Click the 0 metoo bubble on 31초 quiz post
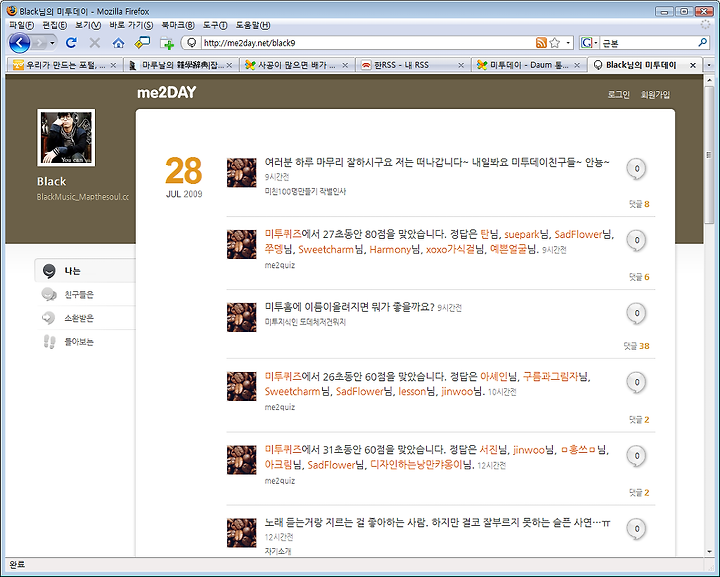720x577 pixels. tap(636, 456)
